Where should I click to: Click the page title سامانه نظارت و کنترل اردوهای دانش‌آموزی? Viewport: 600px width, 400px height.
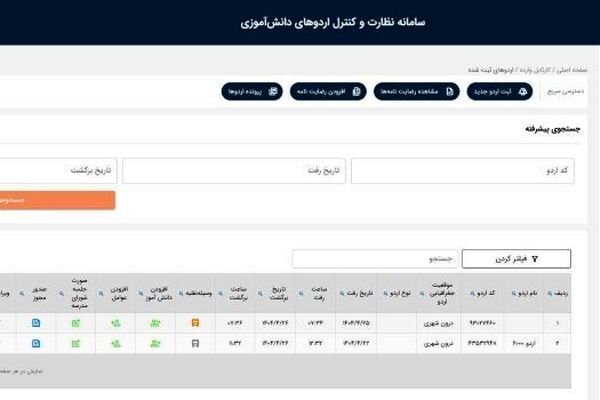[x=333, y=23]
